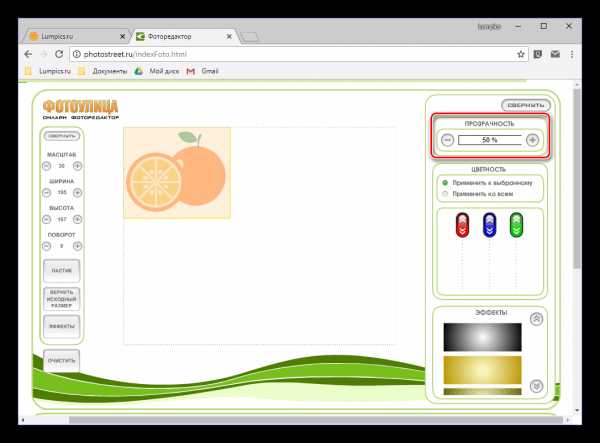This screenshot has width=600, height=443.
Task: Decrease rotation under Поворот
Action: [46, 245]
